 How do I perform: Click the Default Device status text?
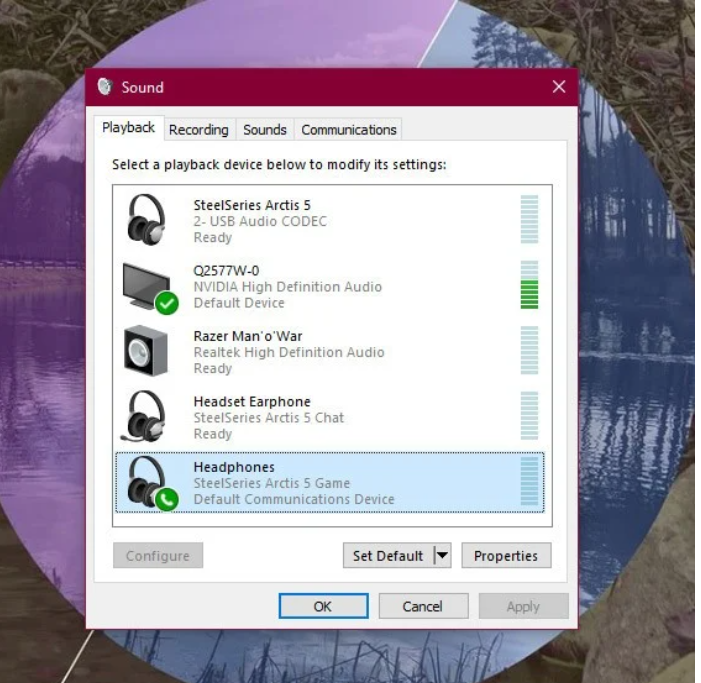point(239,303)
